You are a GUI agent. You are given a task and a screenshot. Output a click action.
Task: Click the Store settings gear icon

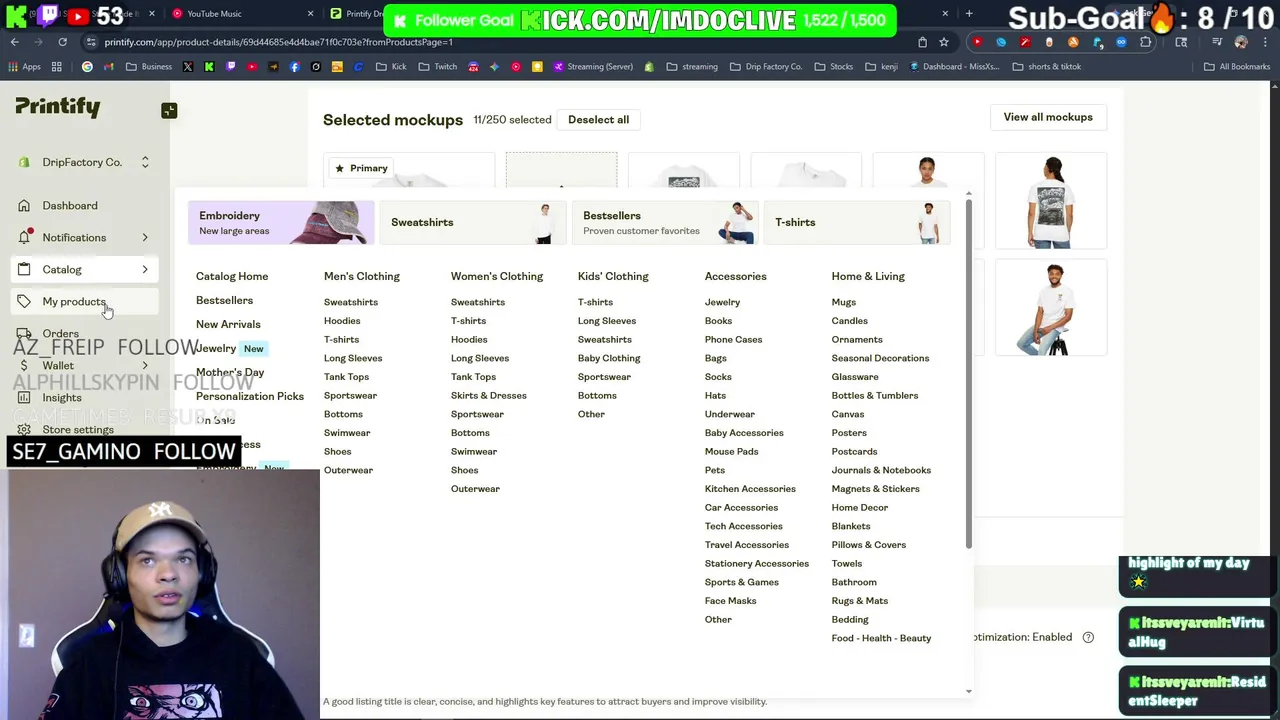pos(24,430)
